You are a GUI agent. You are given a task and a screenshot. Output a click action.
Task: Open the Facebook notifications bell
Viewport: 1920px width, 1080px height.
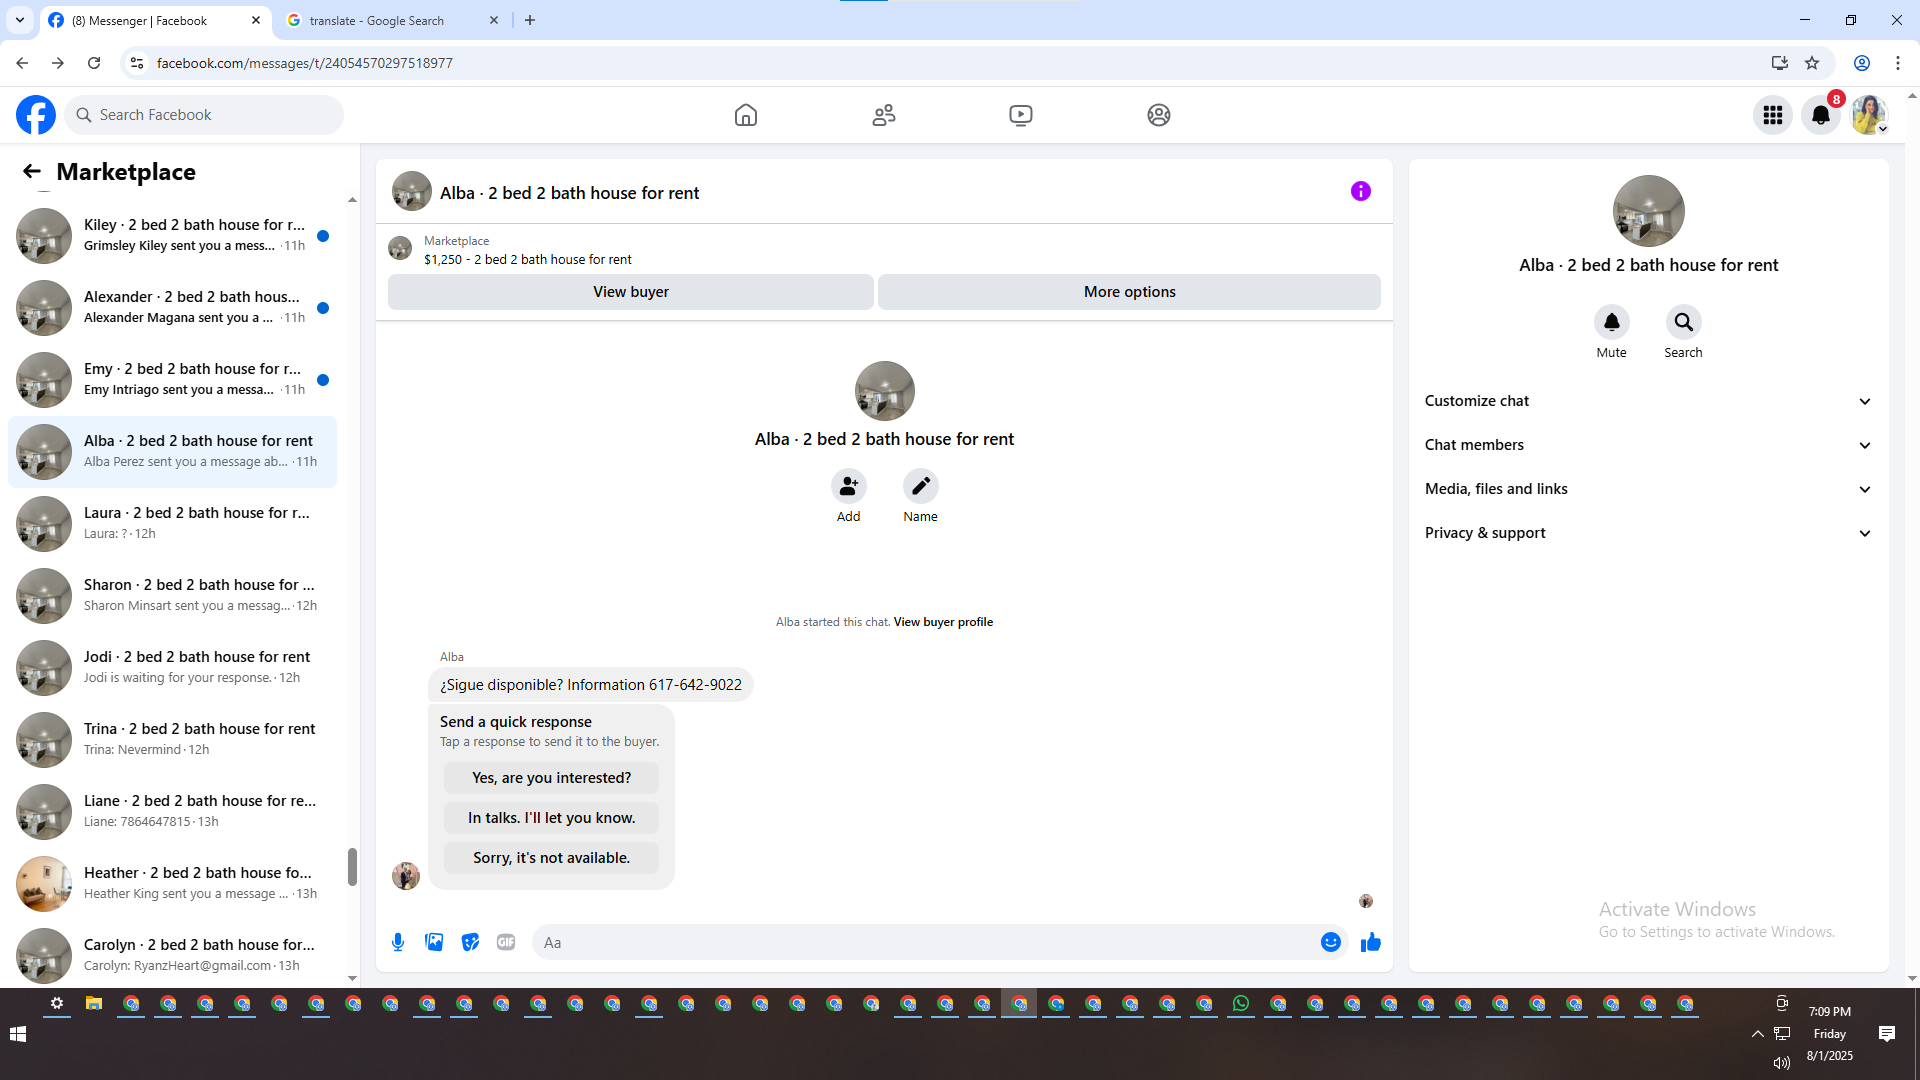pos(1820,115)
